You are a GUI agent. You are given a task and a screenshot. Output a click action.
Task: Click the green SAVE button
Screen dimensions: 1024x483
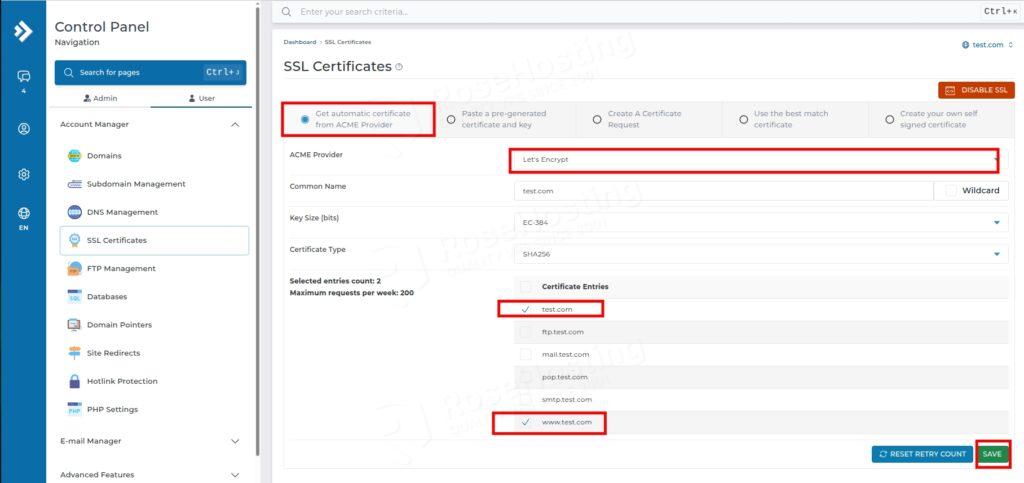click(x=992, y=454)
